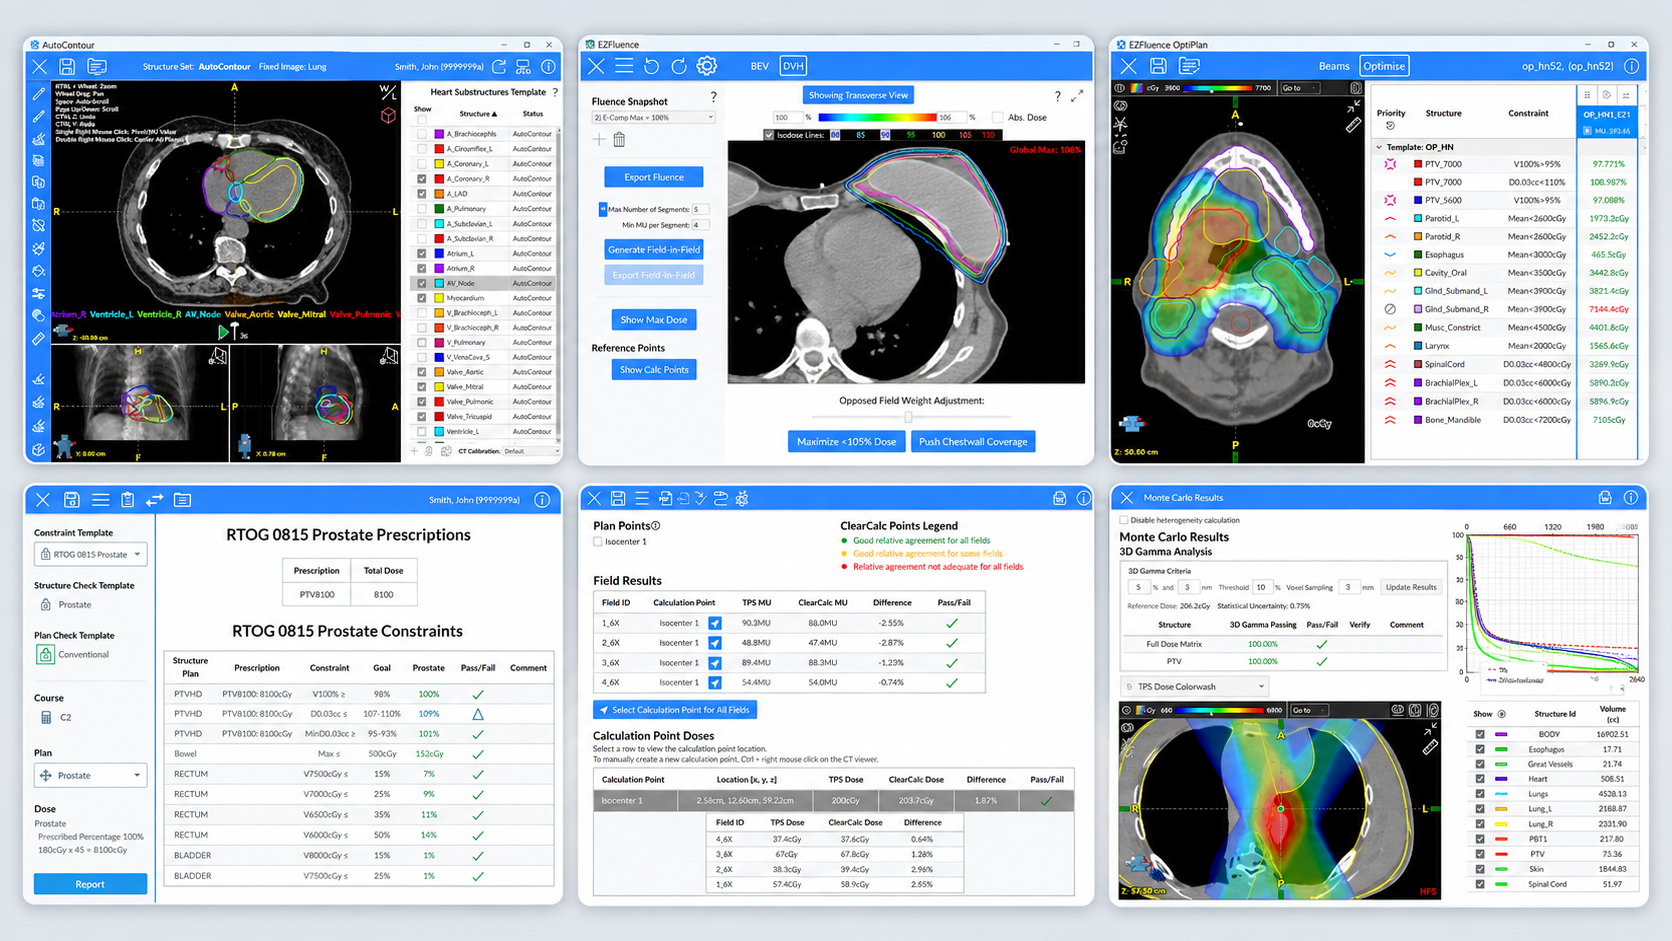This screenshot has width=1672, height=941.
Task: Check the A_Brachiocephls structure checkbox
Action: tap(422, 134)
